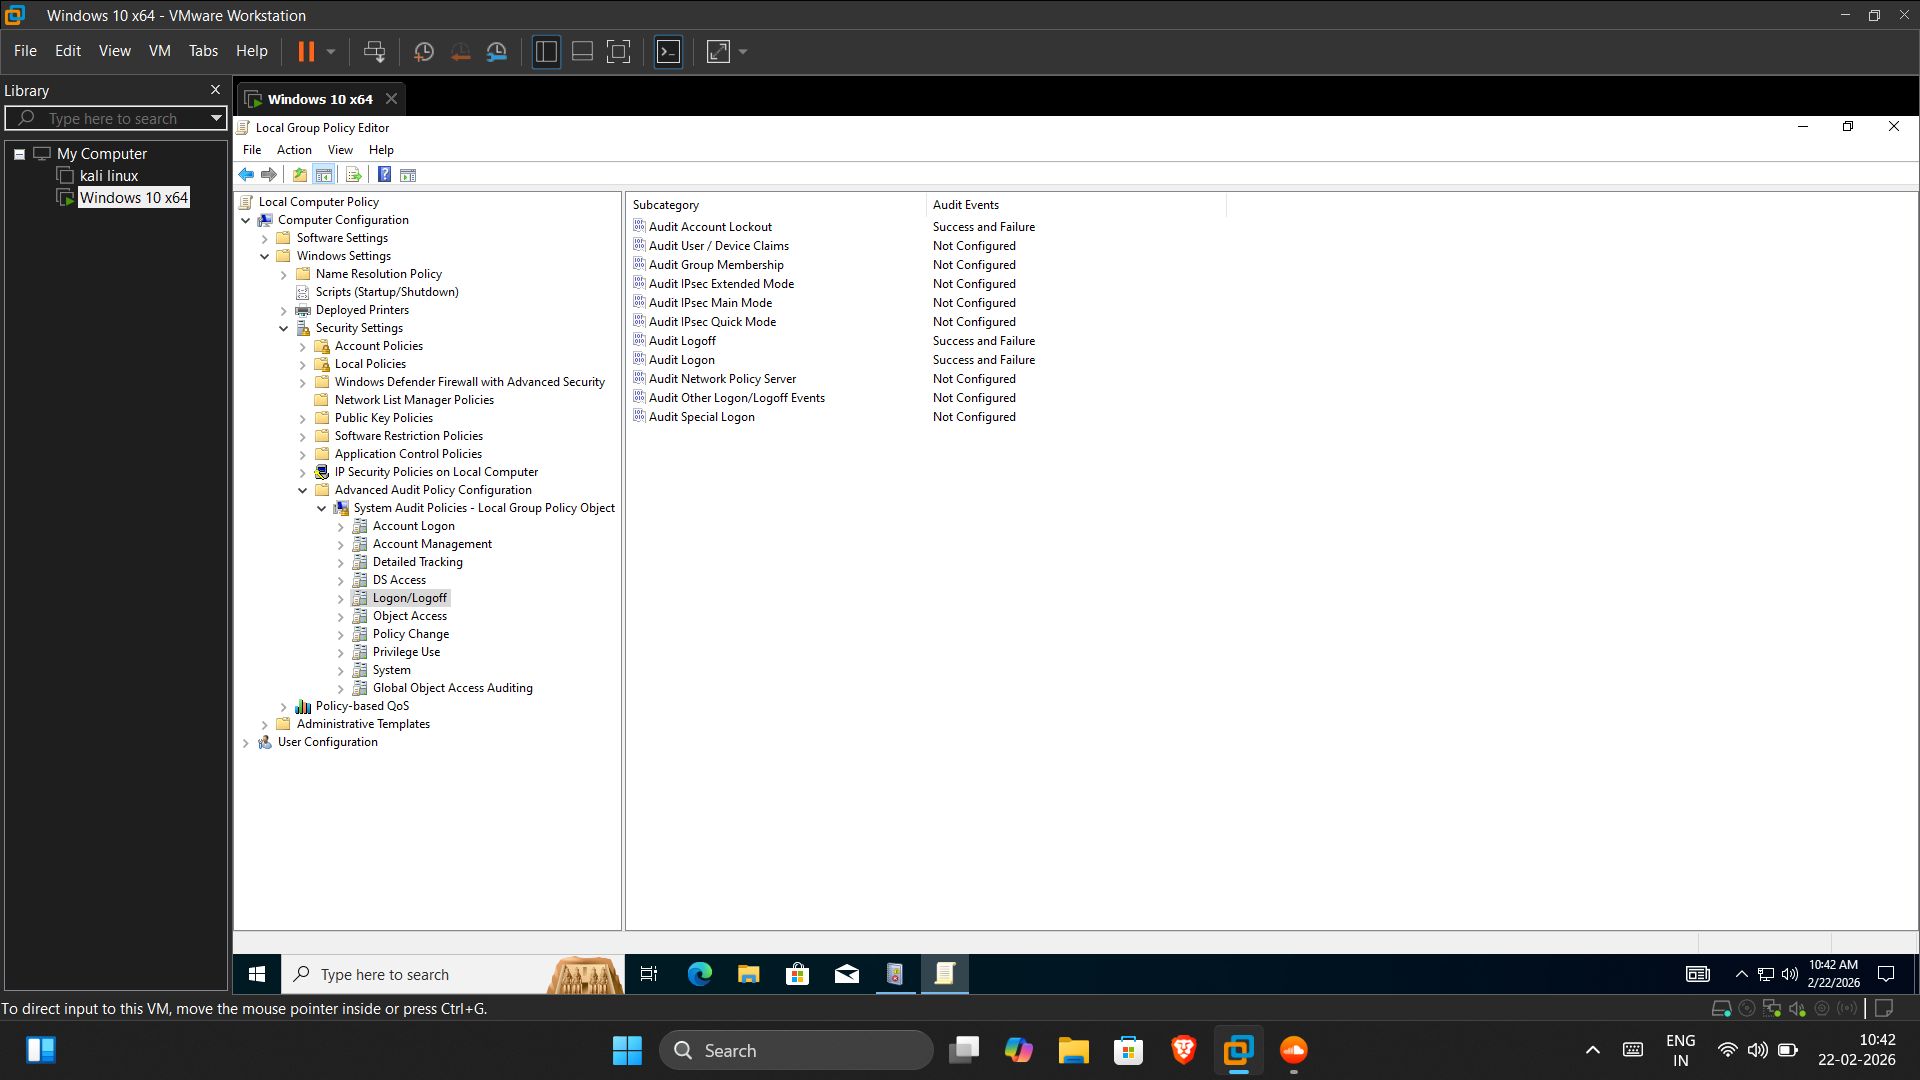
Task: Click Send Ctrl+Alt+Del icon in VMware toolbar
Action: pos(374,51)
